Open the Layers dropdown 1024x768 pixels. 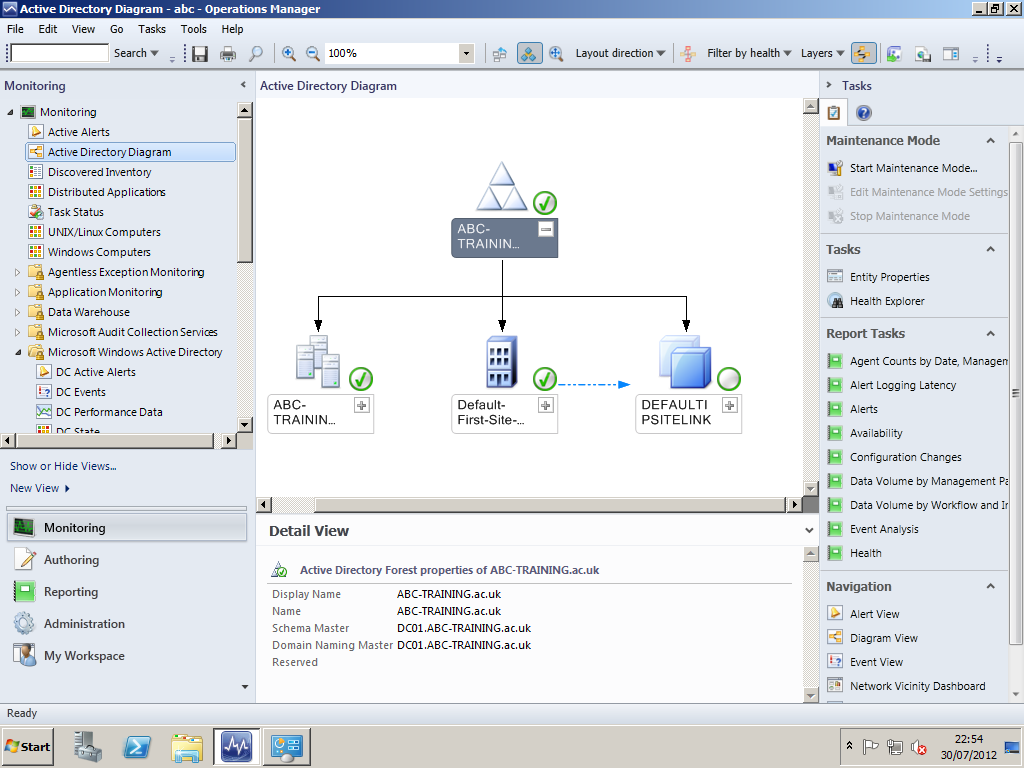pos(822,54)
